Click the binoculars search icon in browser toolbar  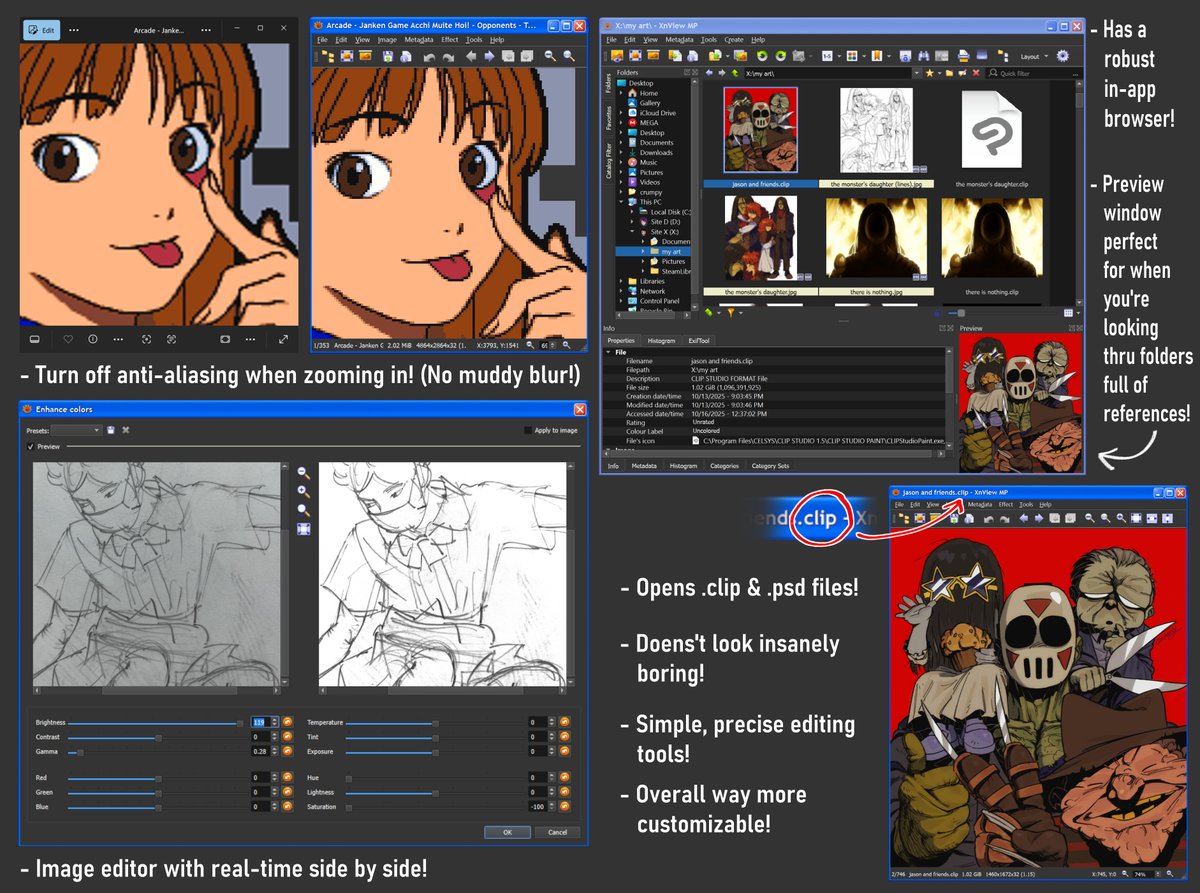pyautogui.click(x=923, y=56)
